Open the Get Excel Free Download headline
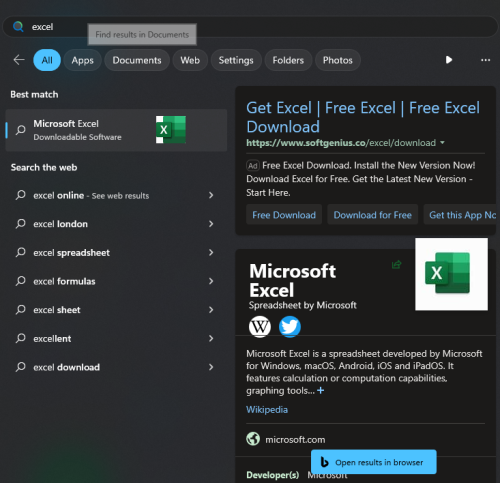The width and height of the screenshot is (500, 483). [363, 117]
